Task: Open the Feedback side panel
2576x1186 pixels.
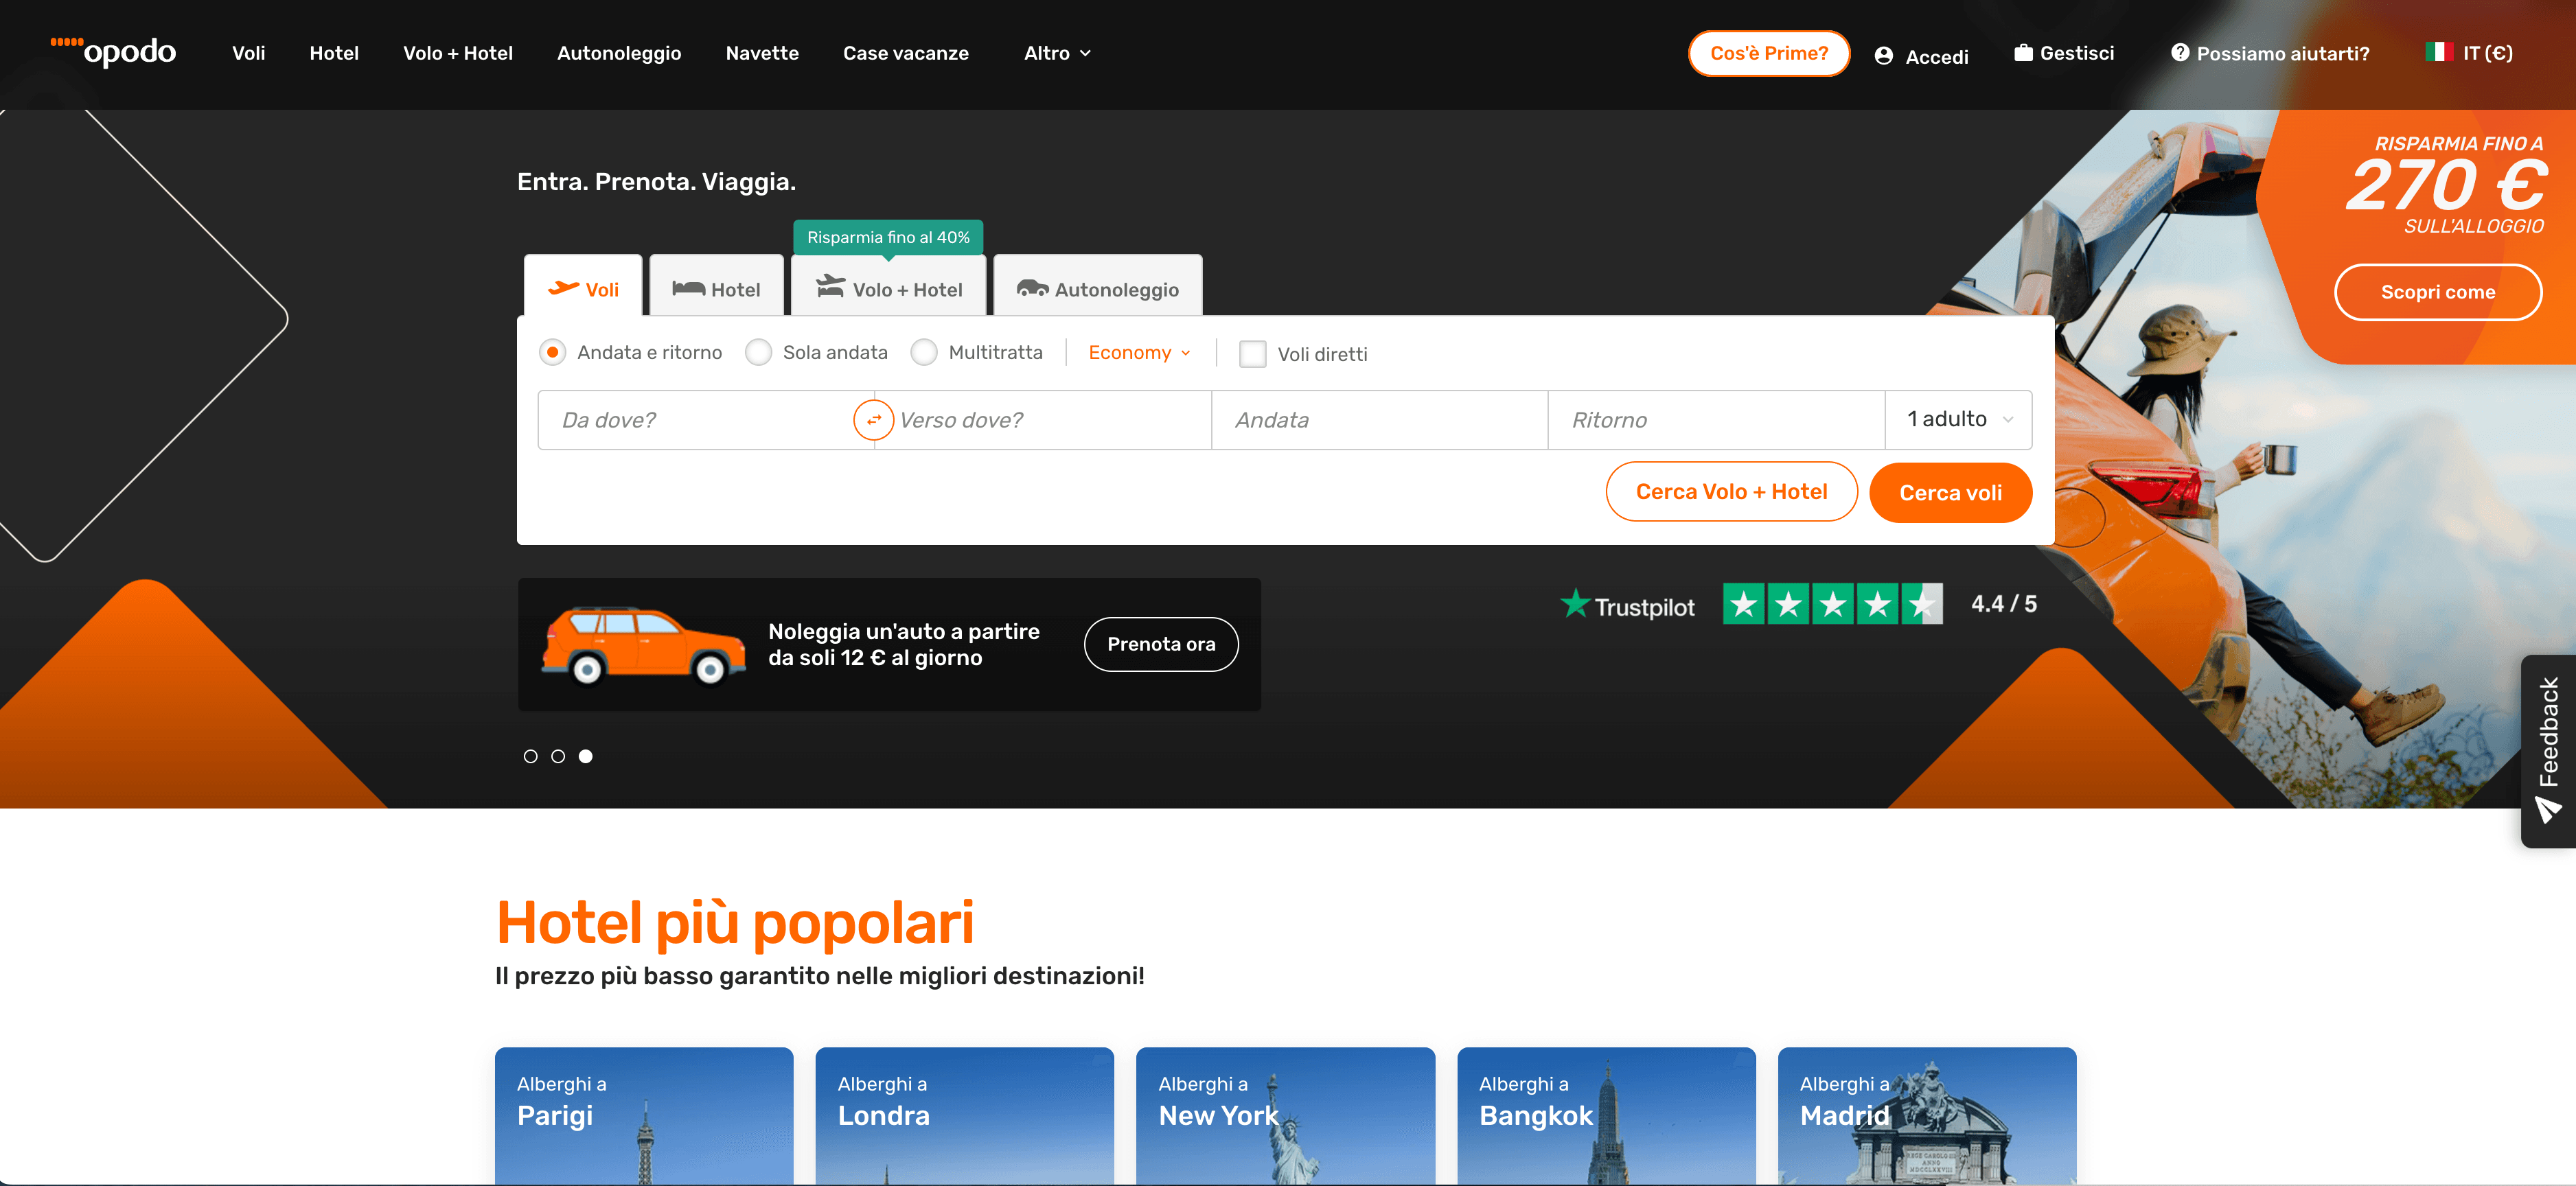Action: [x=2548, y=750]
